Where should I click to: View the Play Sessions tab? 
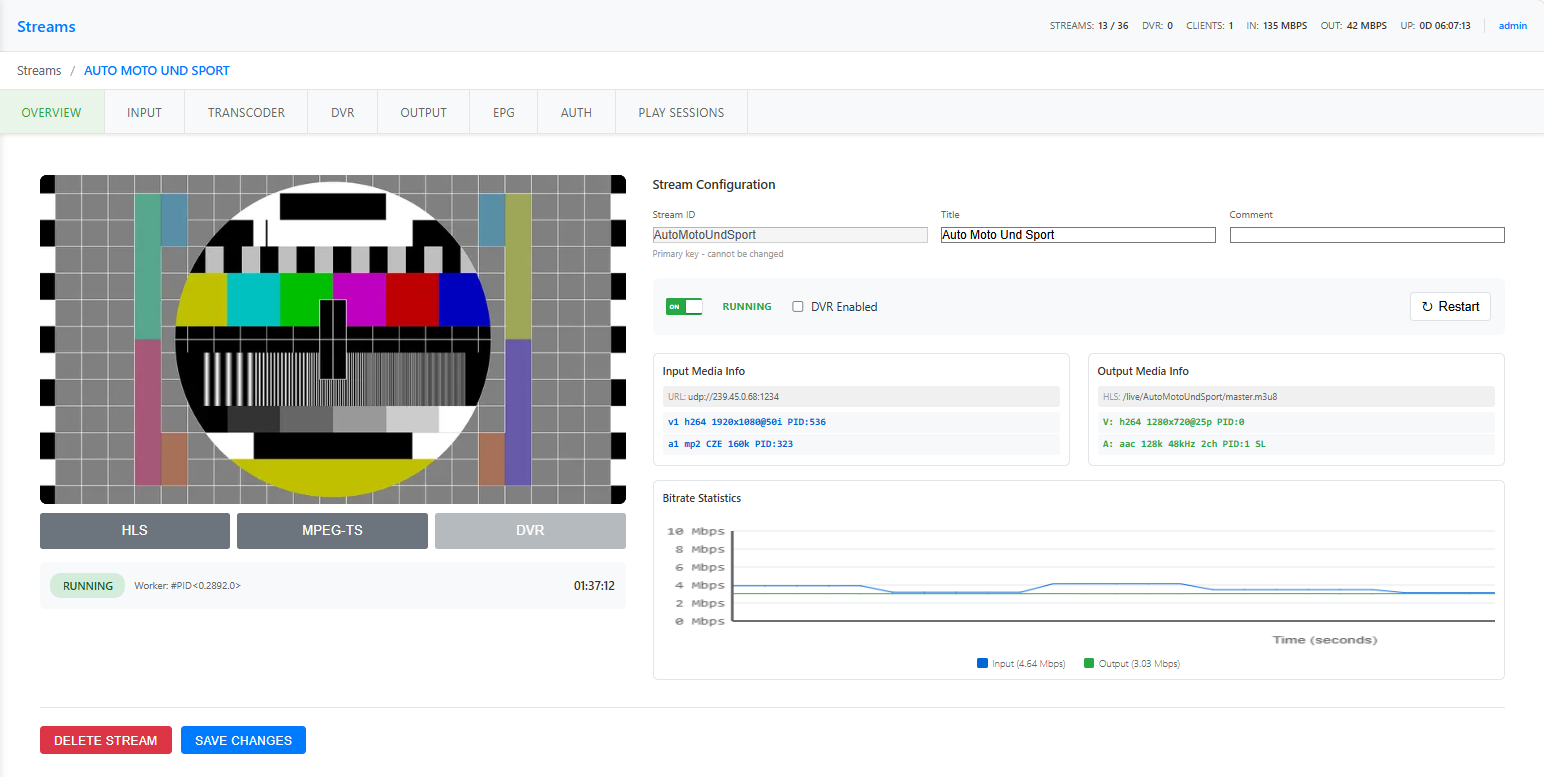coord(681,112)
